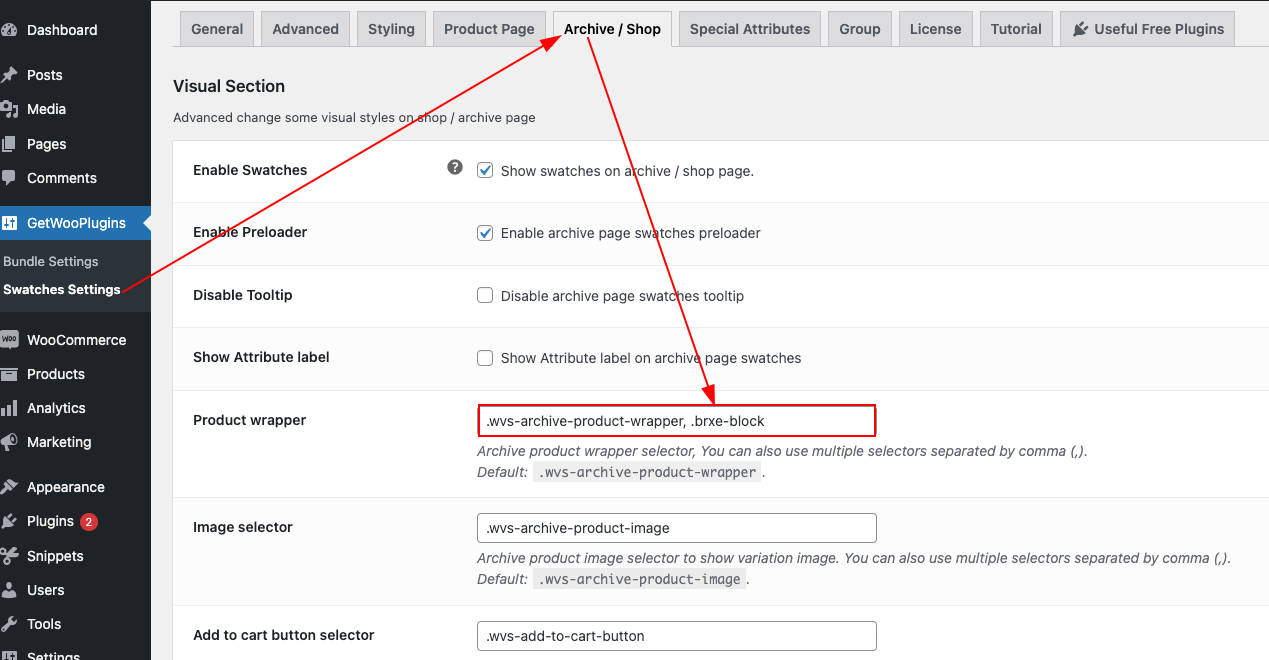Enable Show Attribute label on archive swatches
Viewport: 1269px width, 660px height.
pyautogui.click(x=485, y=357)
